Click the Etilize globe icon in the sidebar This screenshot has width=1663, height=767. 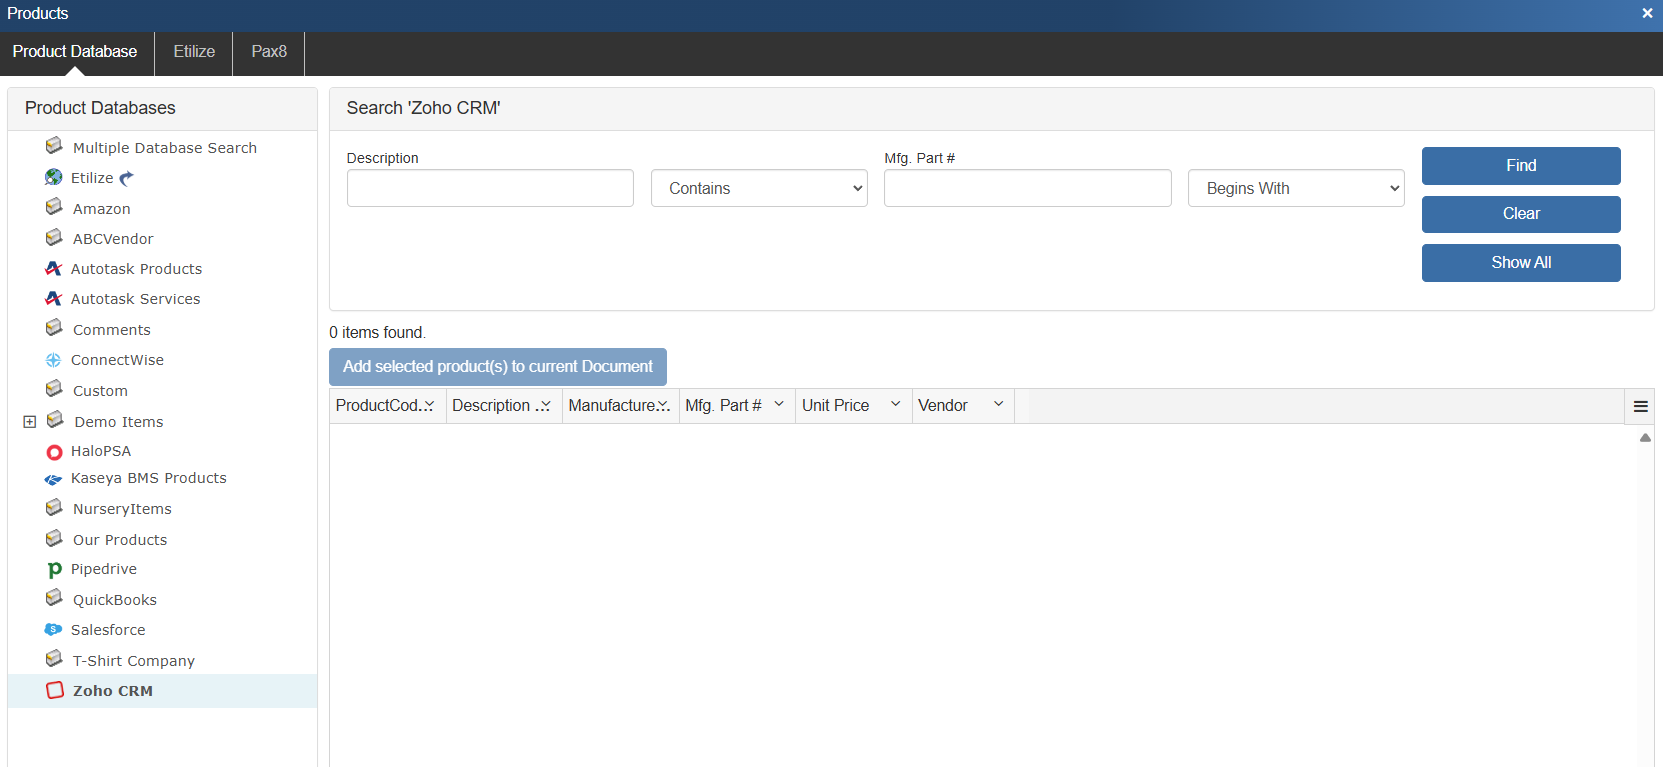coord(54,177)
